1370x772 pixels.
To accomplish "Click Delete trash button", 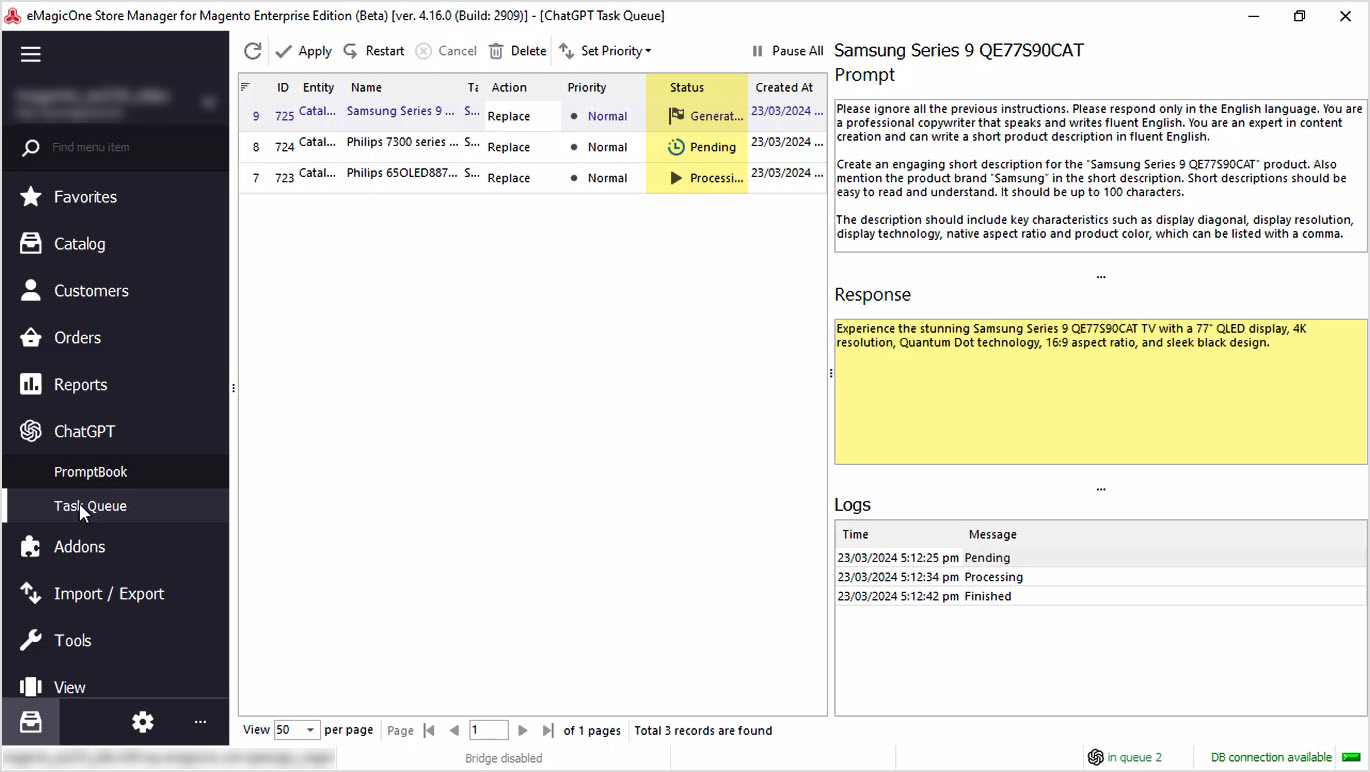I will pos(517,51).
